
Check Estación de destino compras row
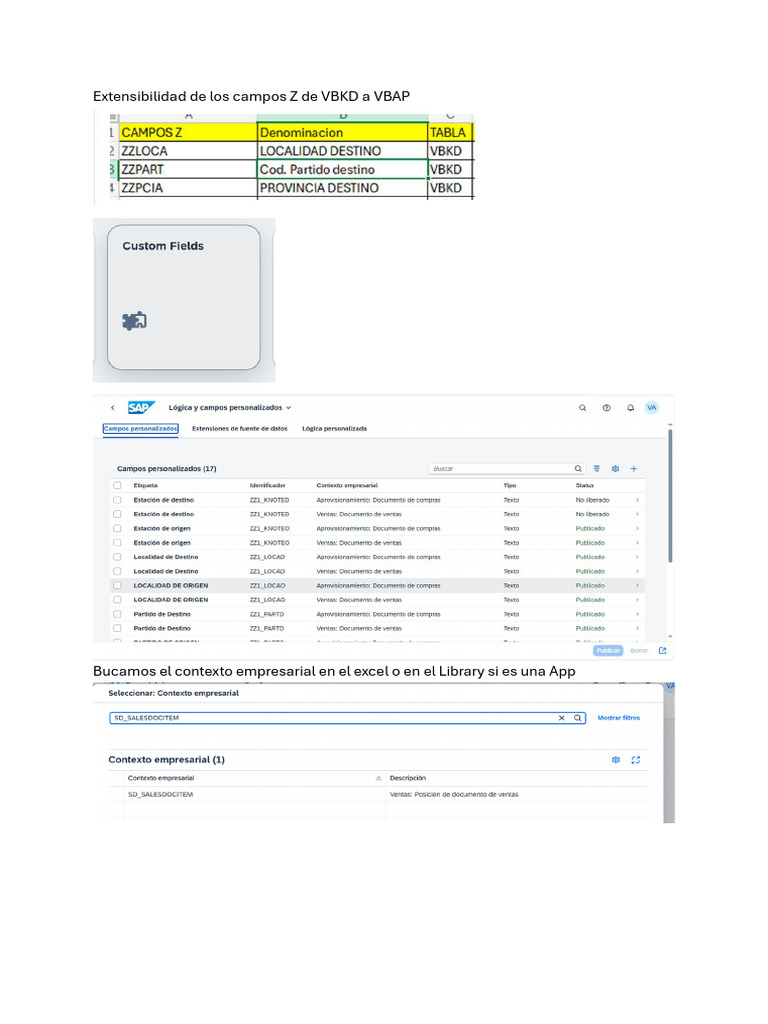pos(117,500)
